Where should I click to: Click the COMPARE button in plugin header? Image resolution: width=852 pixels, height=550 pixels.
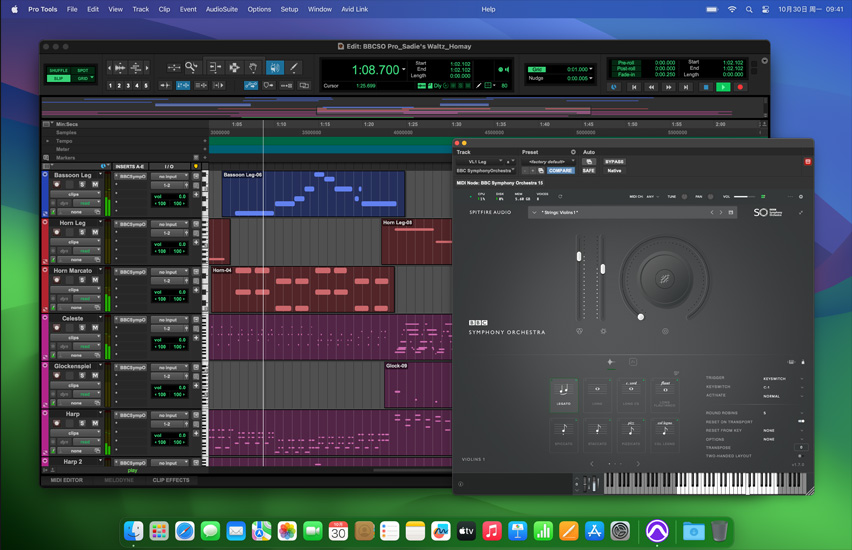[561, 171]
